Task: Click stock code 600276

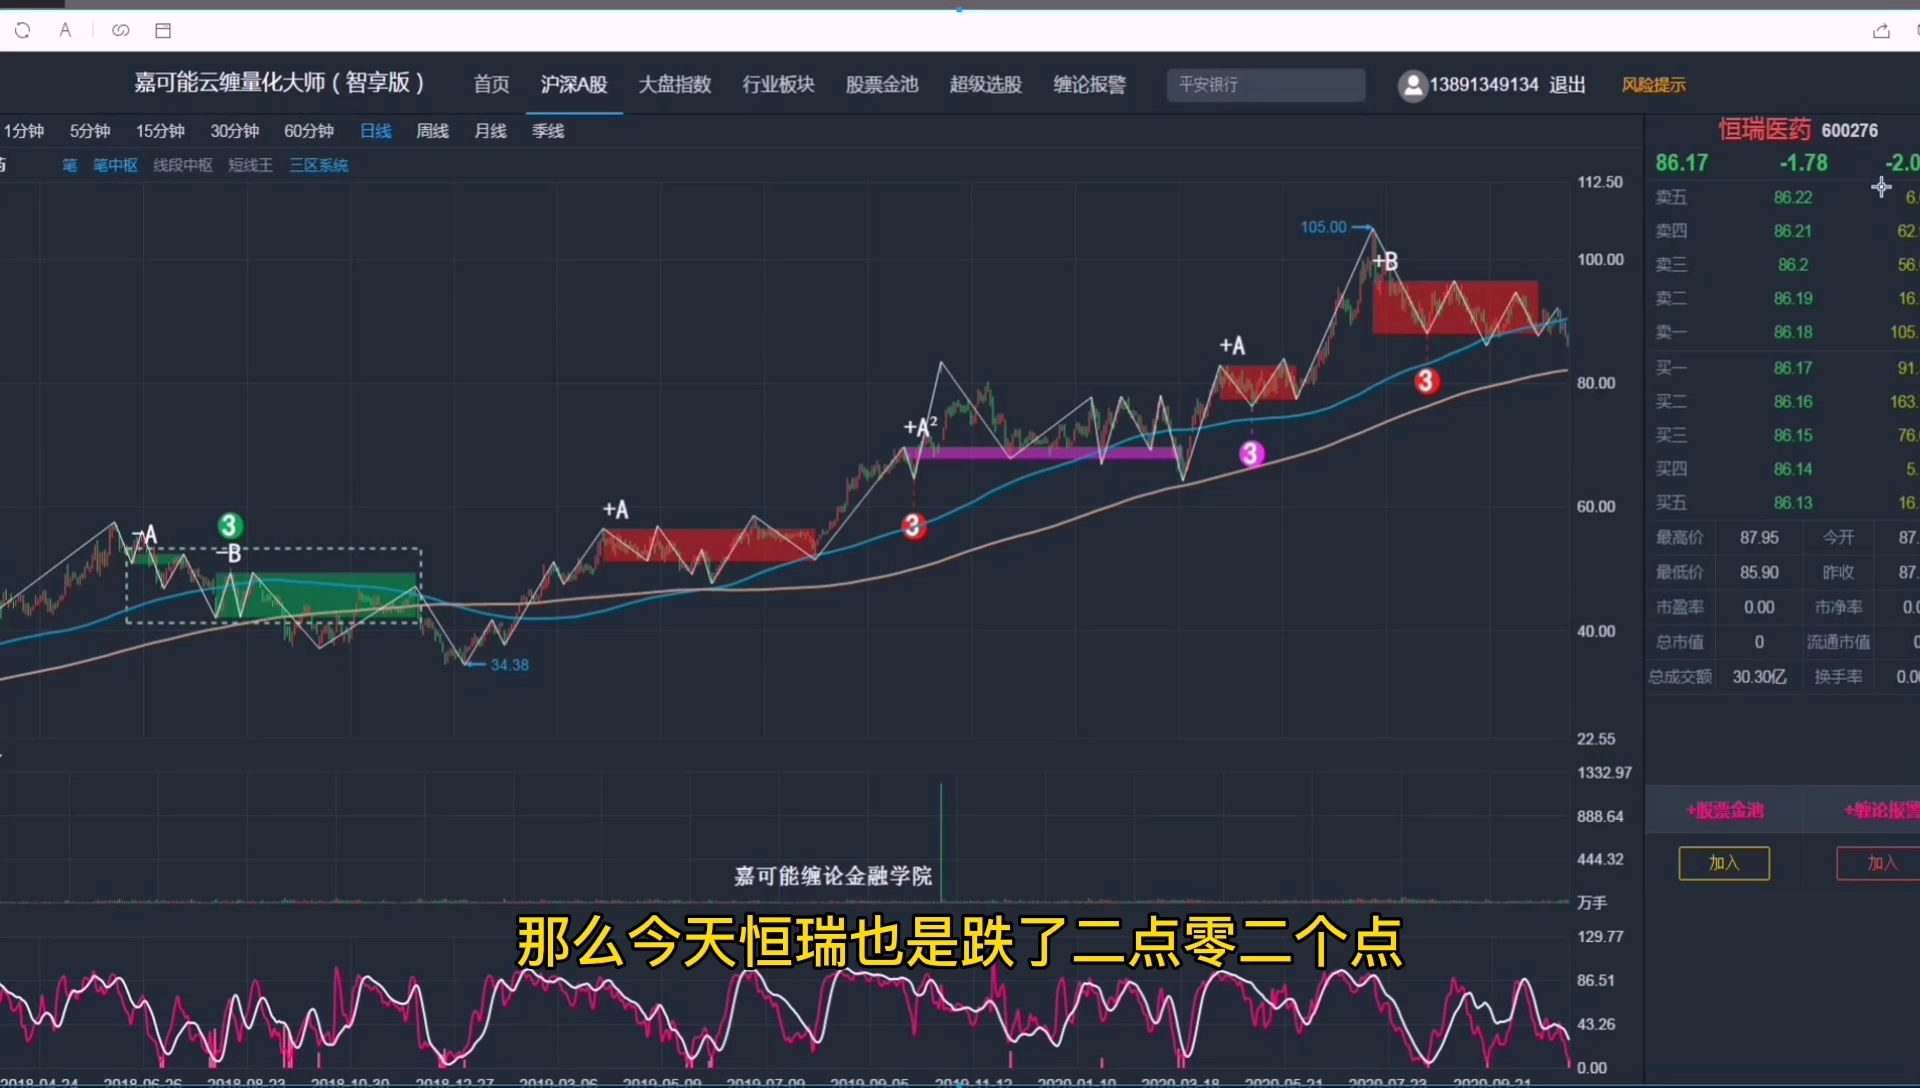Action: [1850, 130]
